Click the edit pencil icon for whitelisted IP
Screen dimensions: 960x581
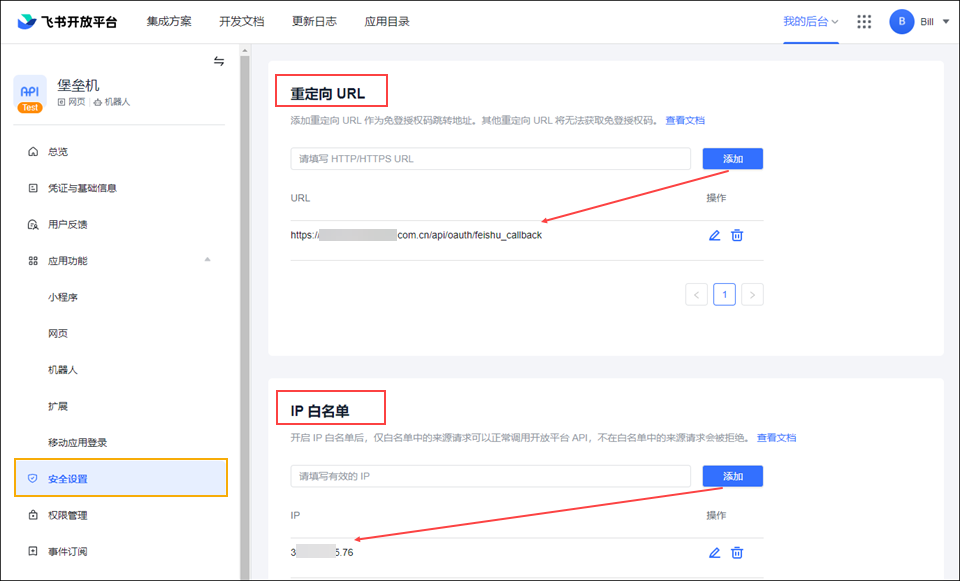[x=714, y=552]
